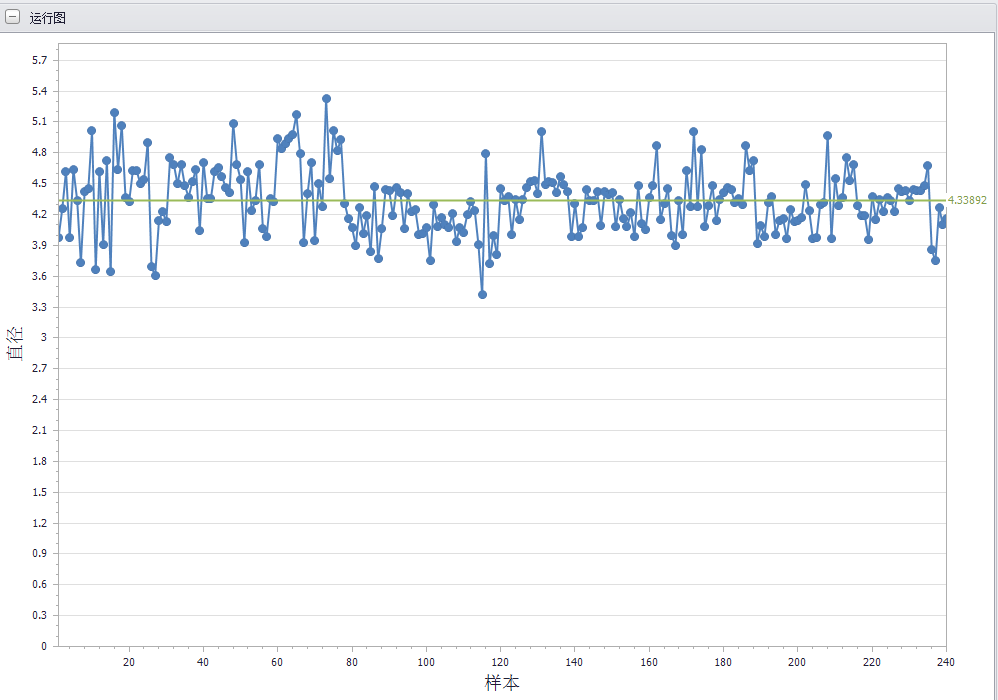998x700 pixels.
Task: Click the 0 label on Y-axis
Action: pos(44,646)
